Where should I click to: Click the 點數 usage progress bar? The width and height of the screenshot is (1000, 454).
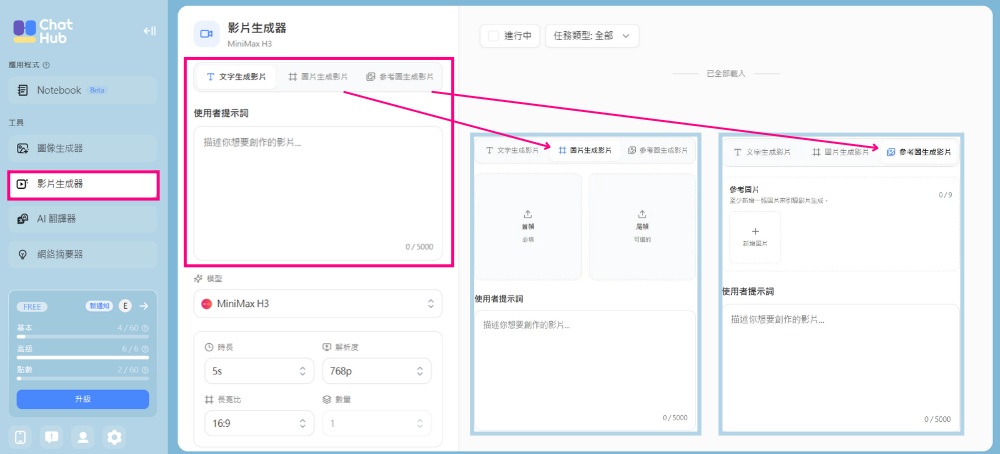coord(83,378)
